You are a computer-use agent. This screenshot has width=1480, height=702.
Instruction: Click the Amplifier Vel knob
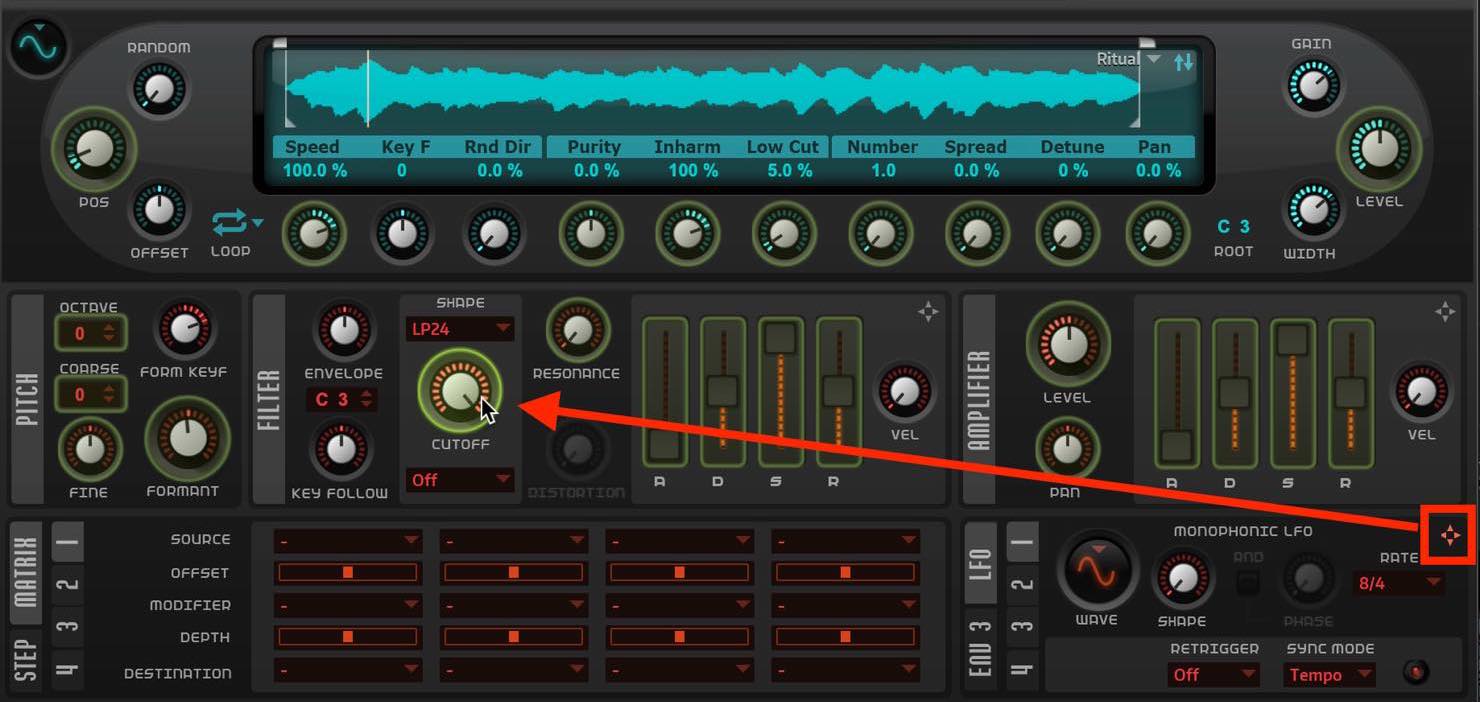pyautogui.click(x=1421, y=391)
